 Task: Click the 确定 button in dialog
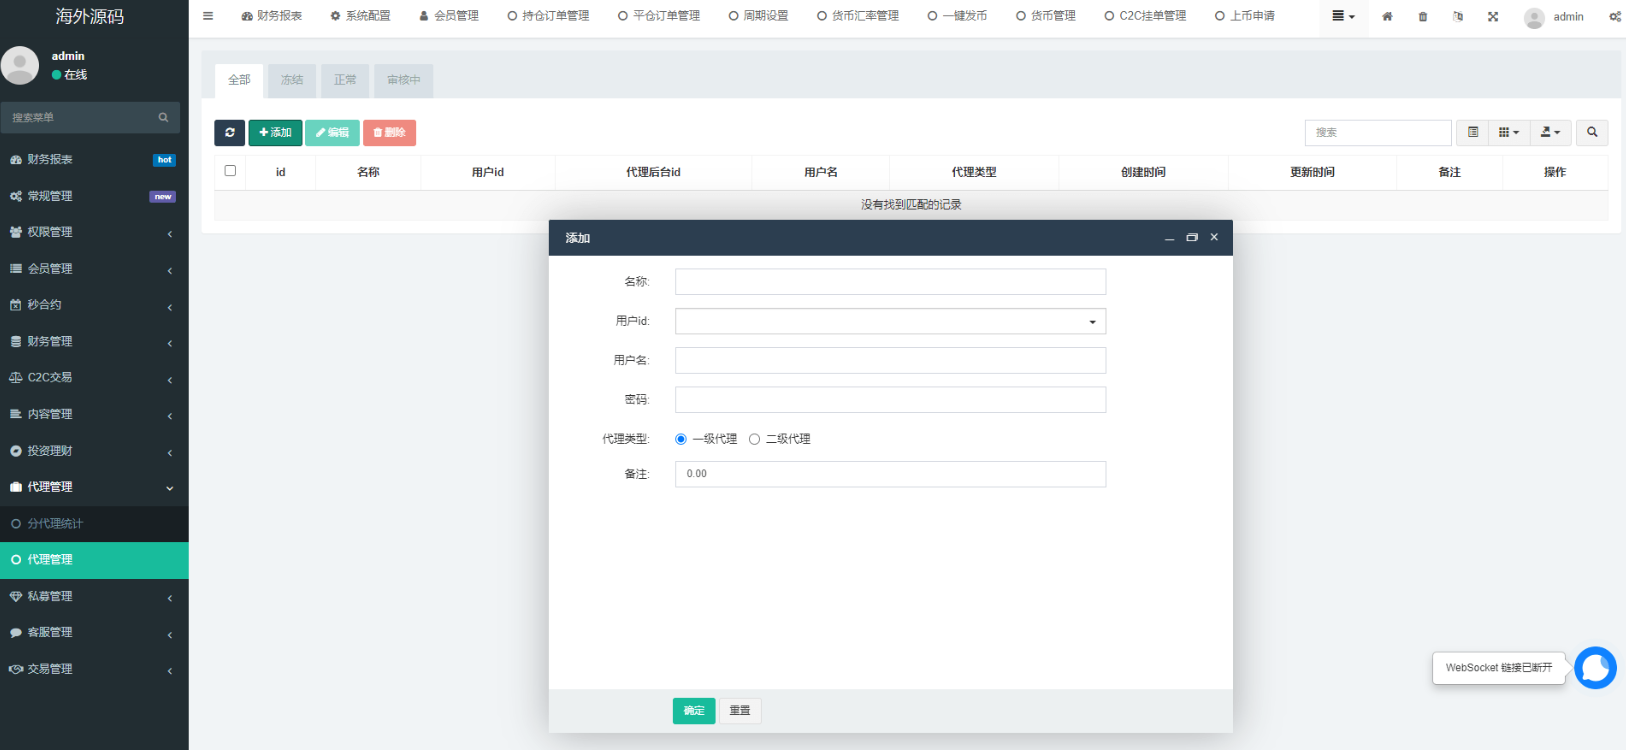click(694, 711)
